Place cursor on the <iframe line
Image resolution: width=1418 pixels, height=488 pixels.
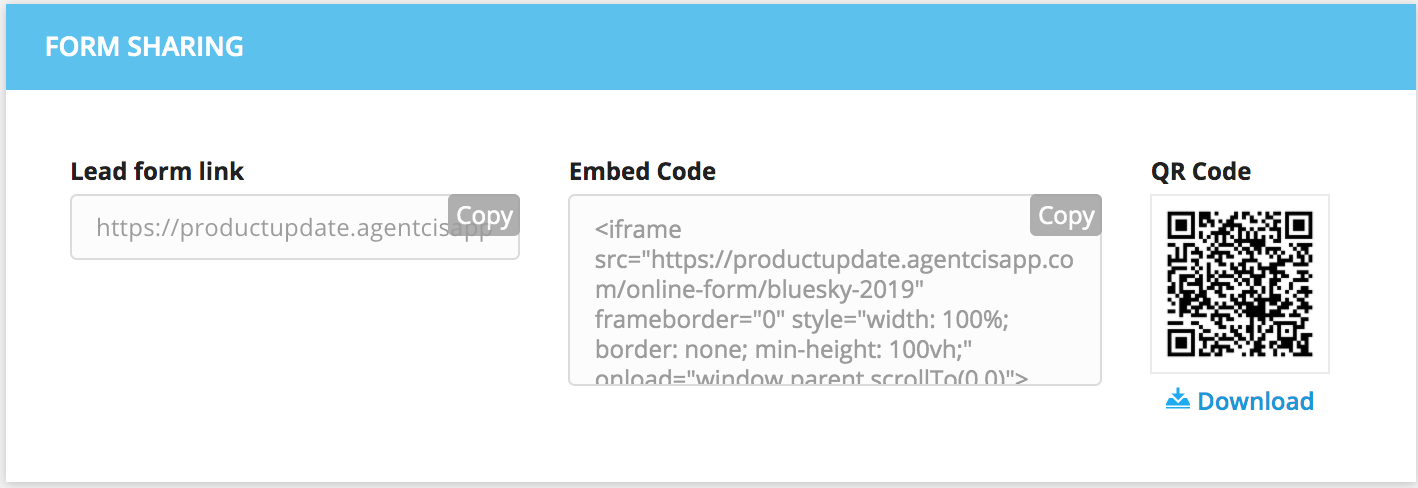[x=638, y=229]
